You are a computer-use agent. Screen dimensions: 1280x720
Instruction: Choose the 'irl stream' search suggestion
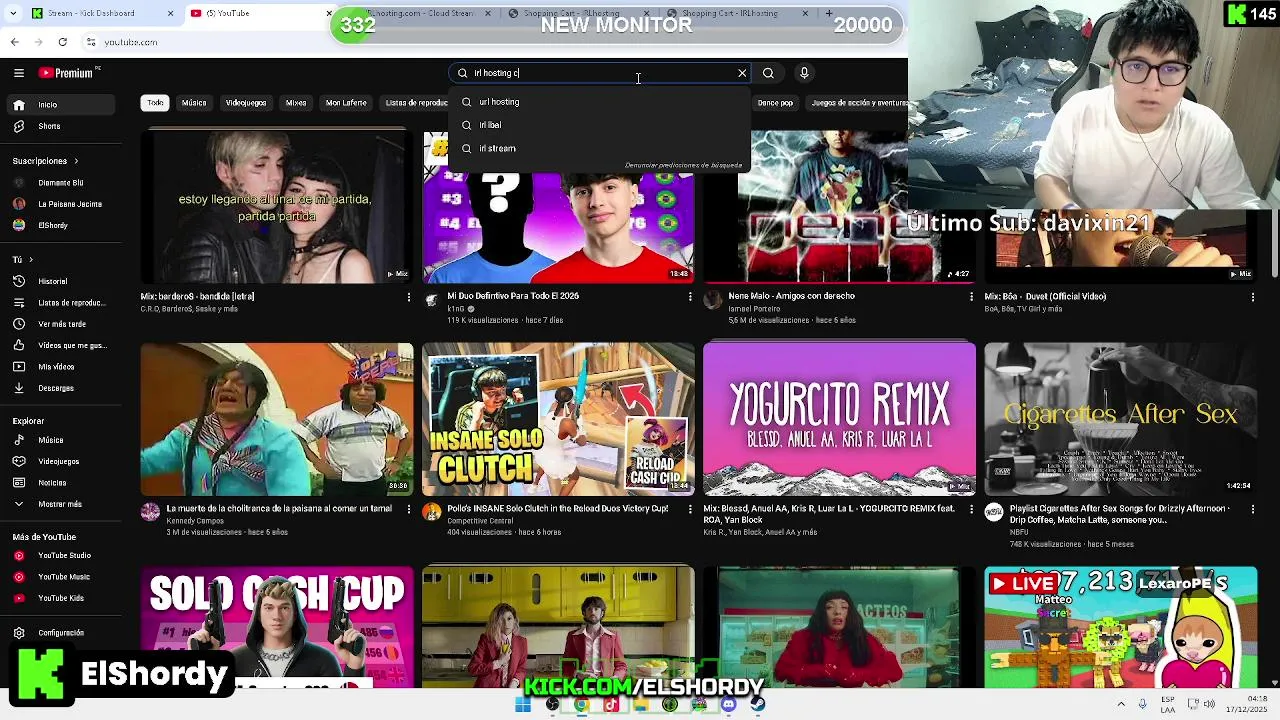pos(600,148)
